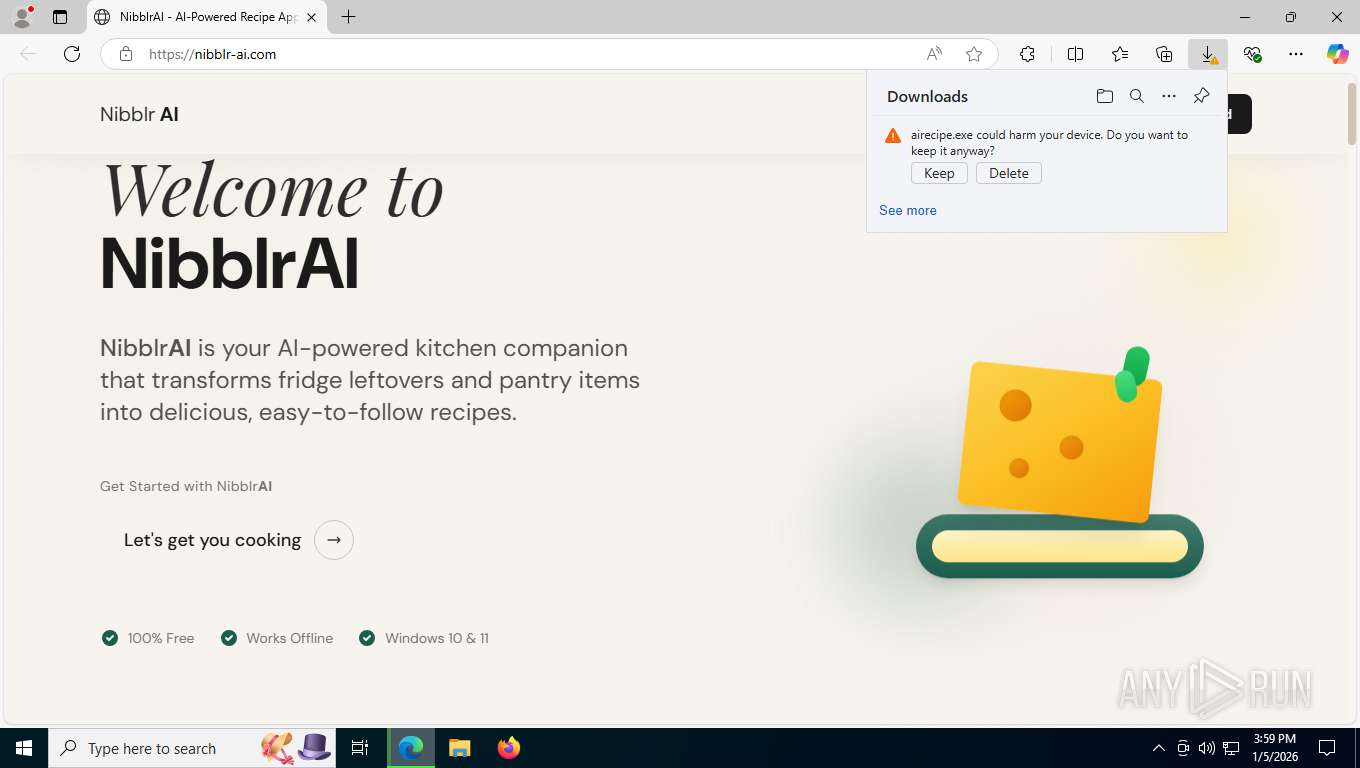Click the Edge taskbar icon
Image resolution: width=1360 pixels, height=768 pixels.
411,748
